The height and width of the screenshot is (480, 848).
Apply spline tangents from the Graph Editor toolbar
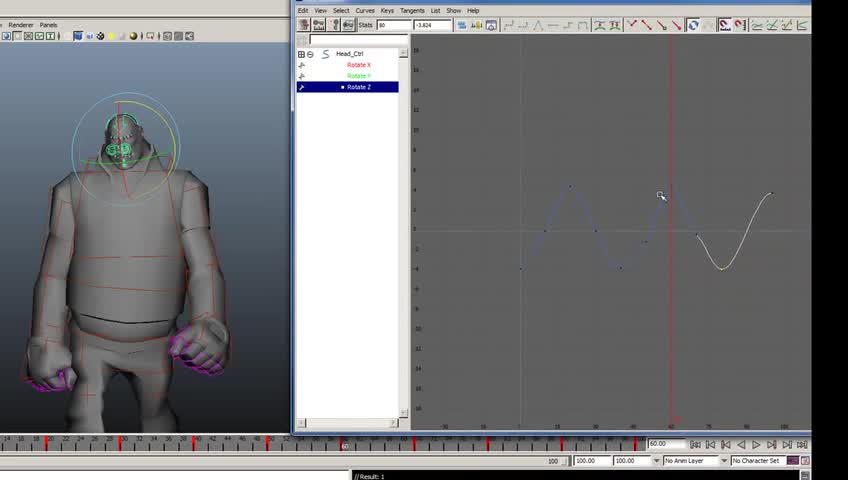(508, 25)
